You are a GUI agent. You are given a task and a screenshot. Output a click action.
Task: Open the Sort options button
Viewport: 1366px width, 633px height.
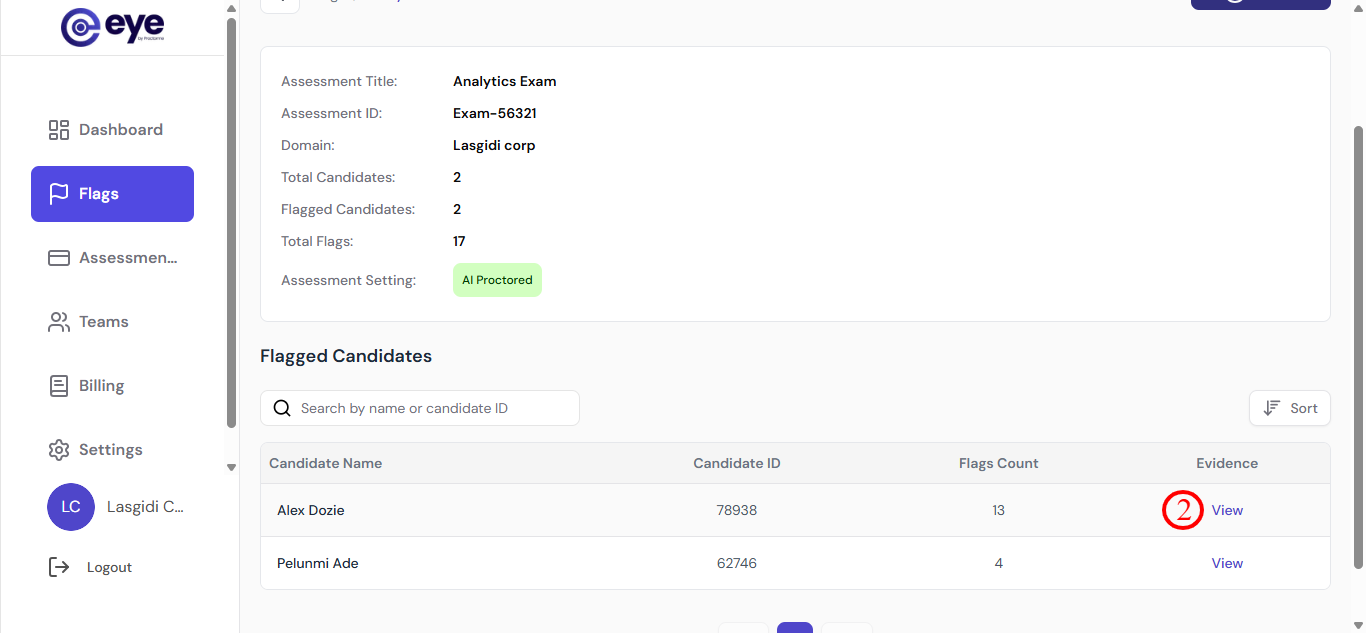pyautogui.click(x=1290, y=408)
